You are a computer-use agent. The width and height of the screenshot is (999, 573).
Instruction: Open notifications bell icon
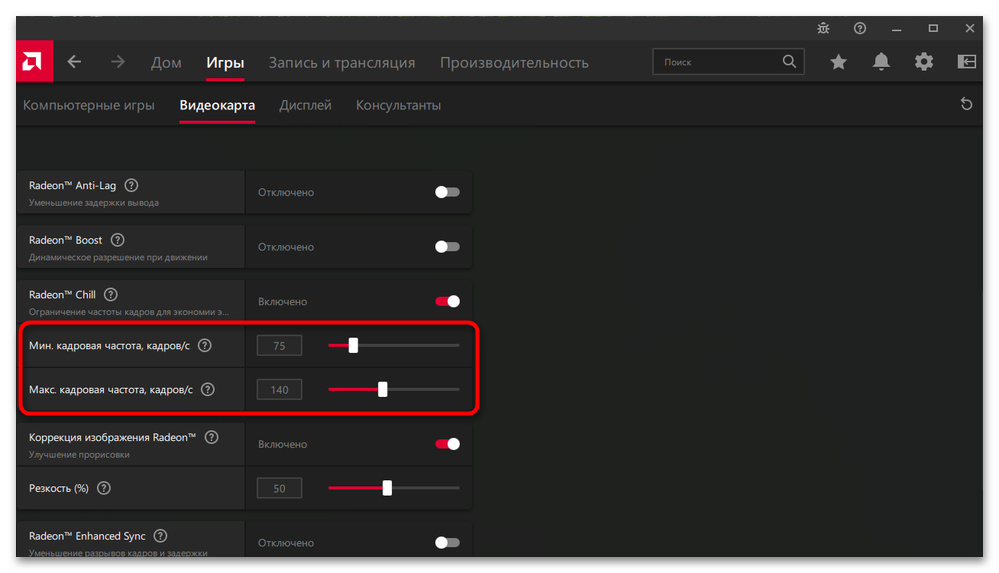[881, 62]
